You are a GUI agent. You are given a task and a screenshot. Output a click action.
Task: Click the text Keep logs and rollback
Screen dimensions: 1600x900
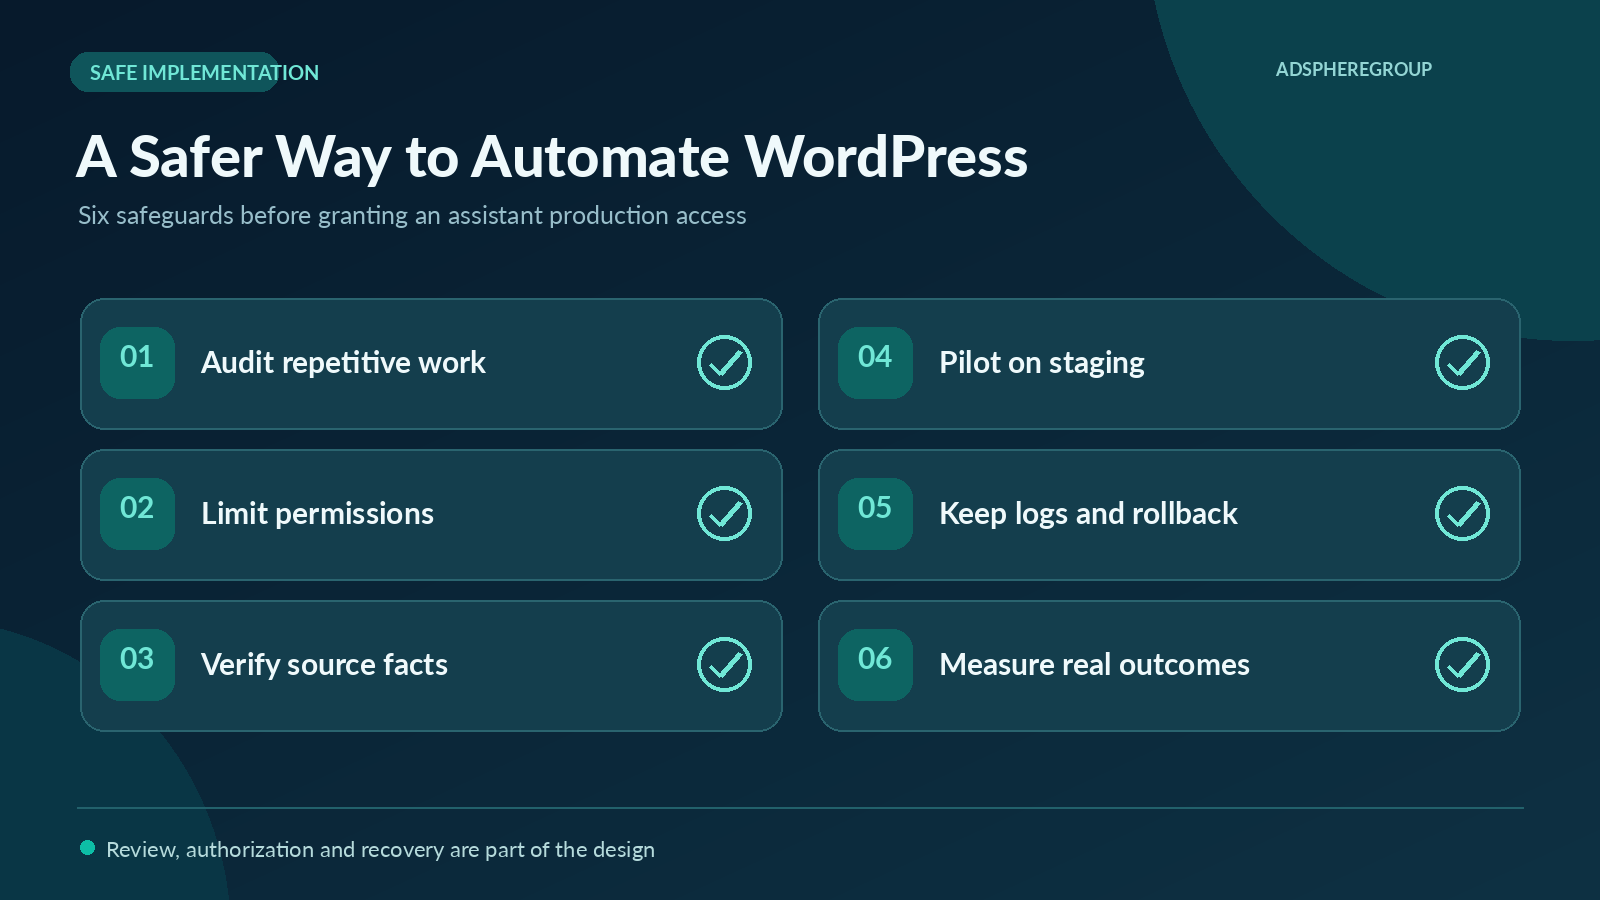(1088, 514)
